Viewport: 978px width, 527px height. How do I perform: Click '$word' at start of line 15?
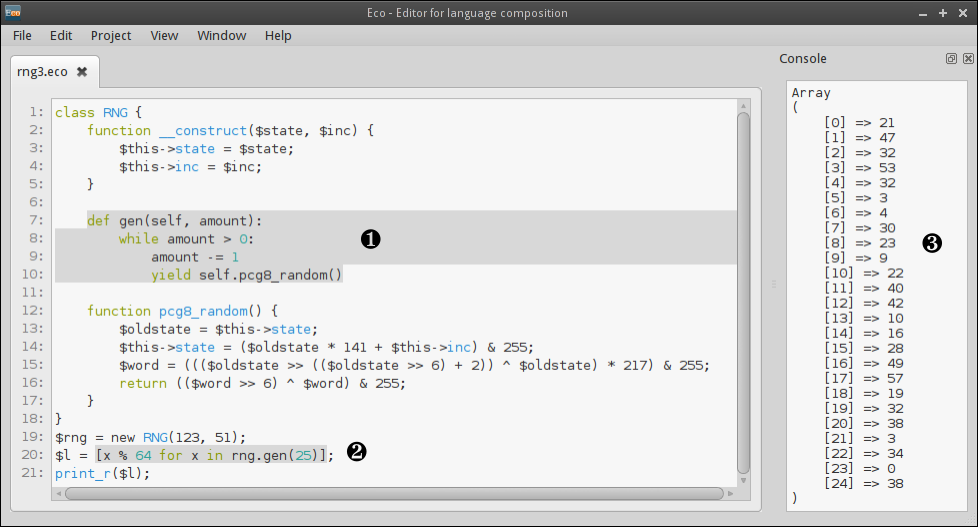pyautogui.click(x=138, y=365)
